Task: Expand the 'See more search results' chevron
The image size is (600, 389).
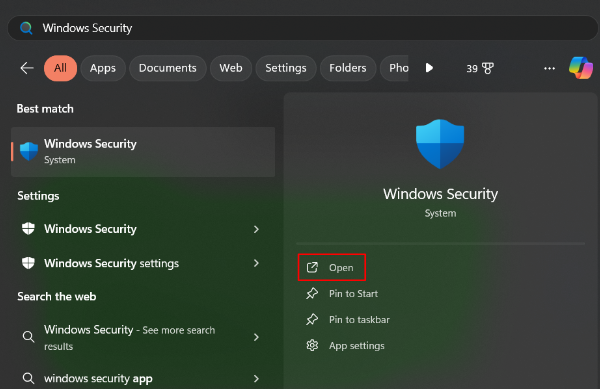Action: [x=256, y=337]
